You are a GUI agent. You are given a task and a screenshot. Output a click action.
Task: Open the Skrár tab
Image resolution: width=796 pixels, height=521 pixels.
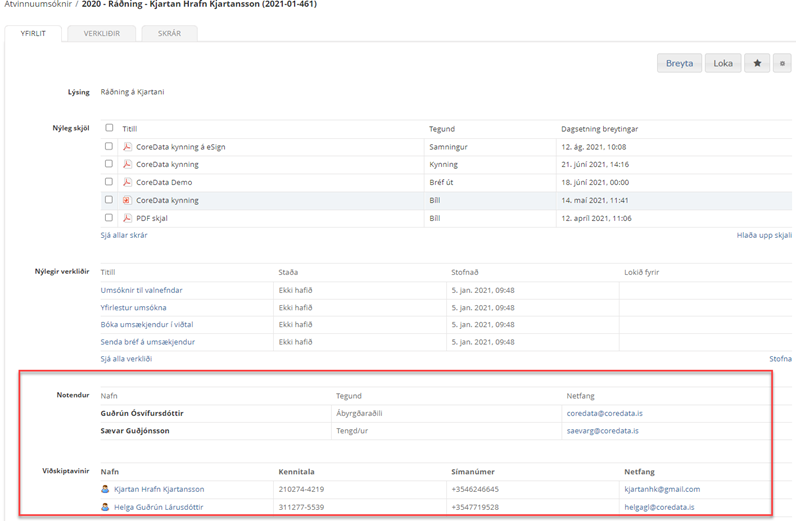pyautogui.click(x=168, y=33)
